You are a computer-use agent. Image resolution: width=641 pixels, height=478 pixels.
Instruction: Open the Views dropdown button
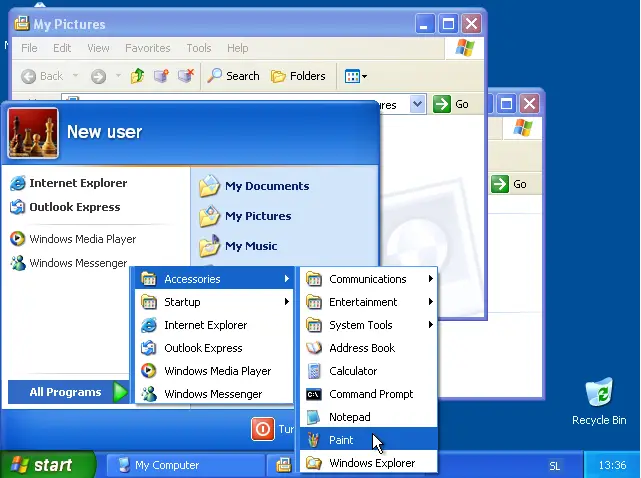355,76
